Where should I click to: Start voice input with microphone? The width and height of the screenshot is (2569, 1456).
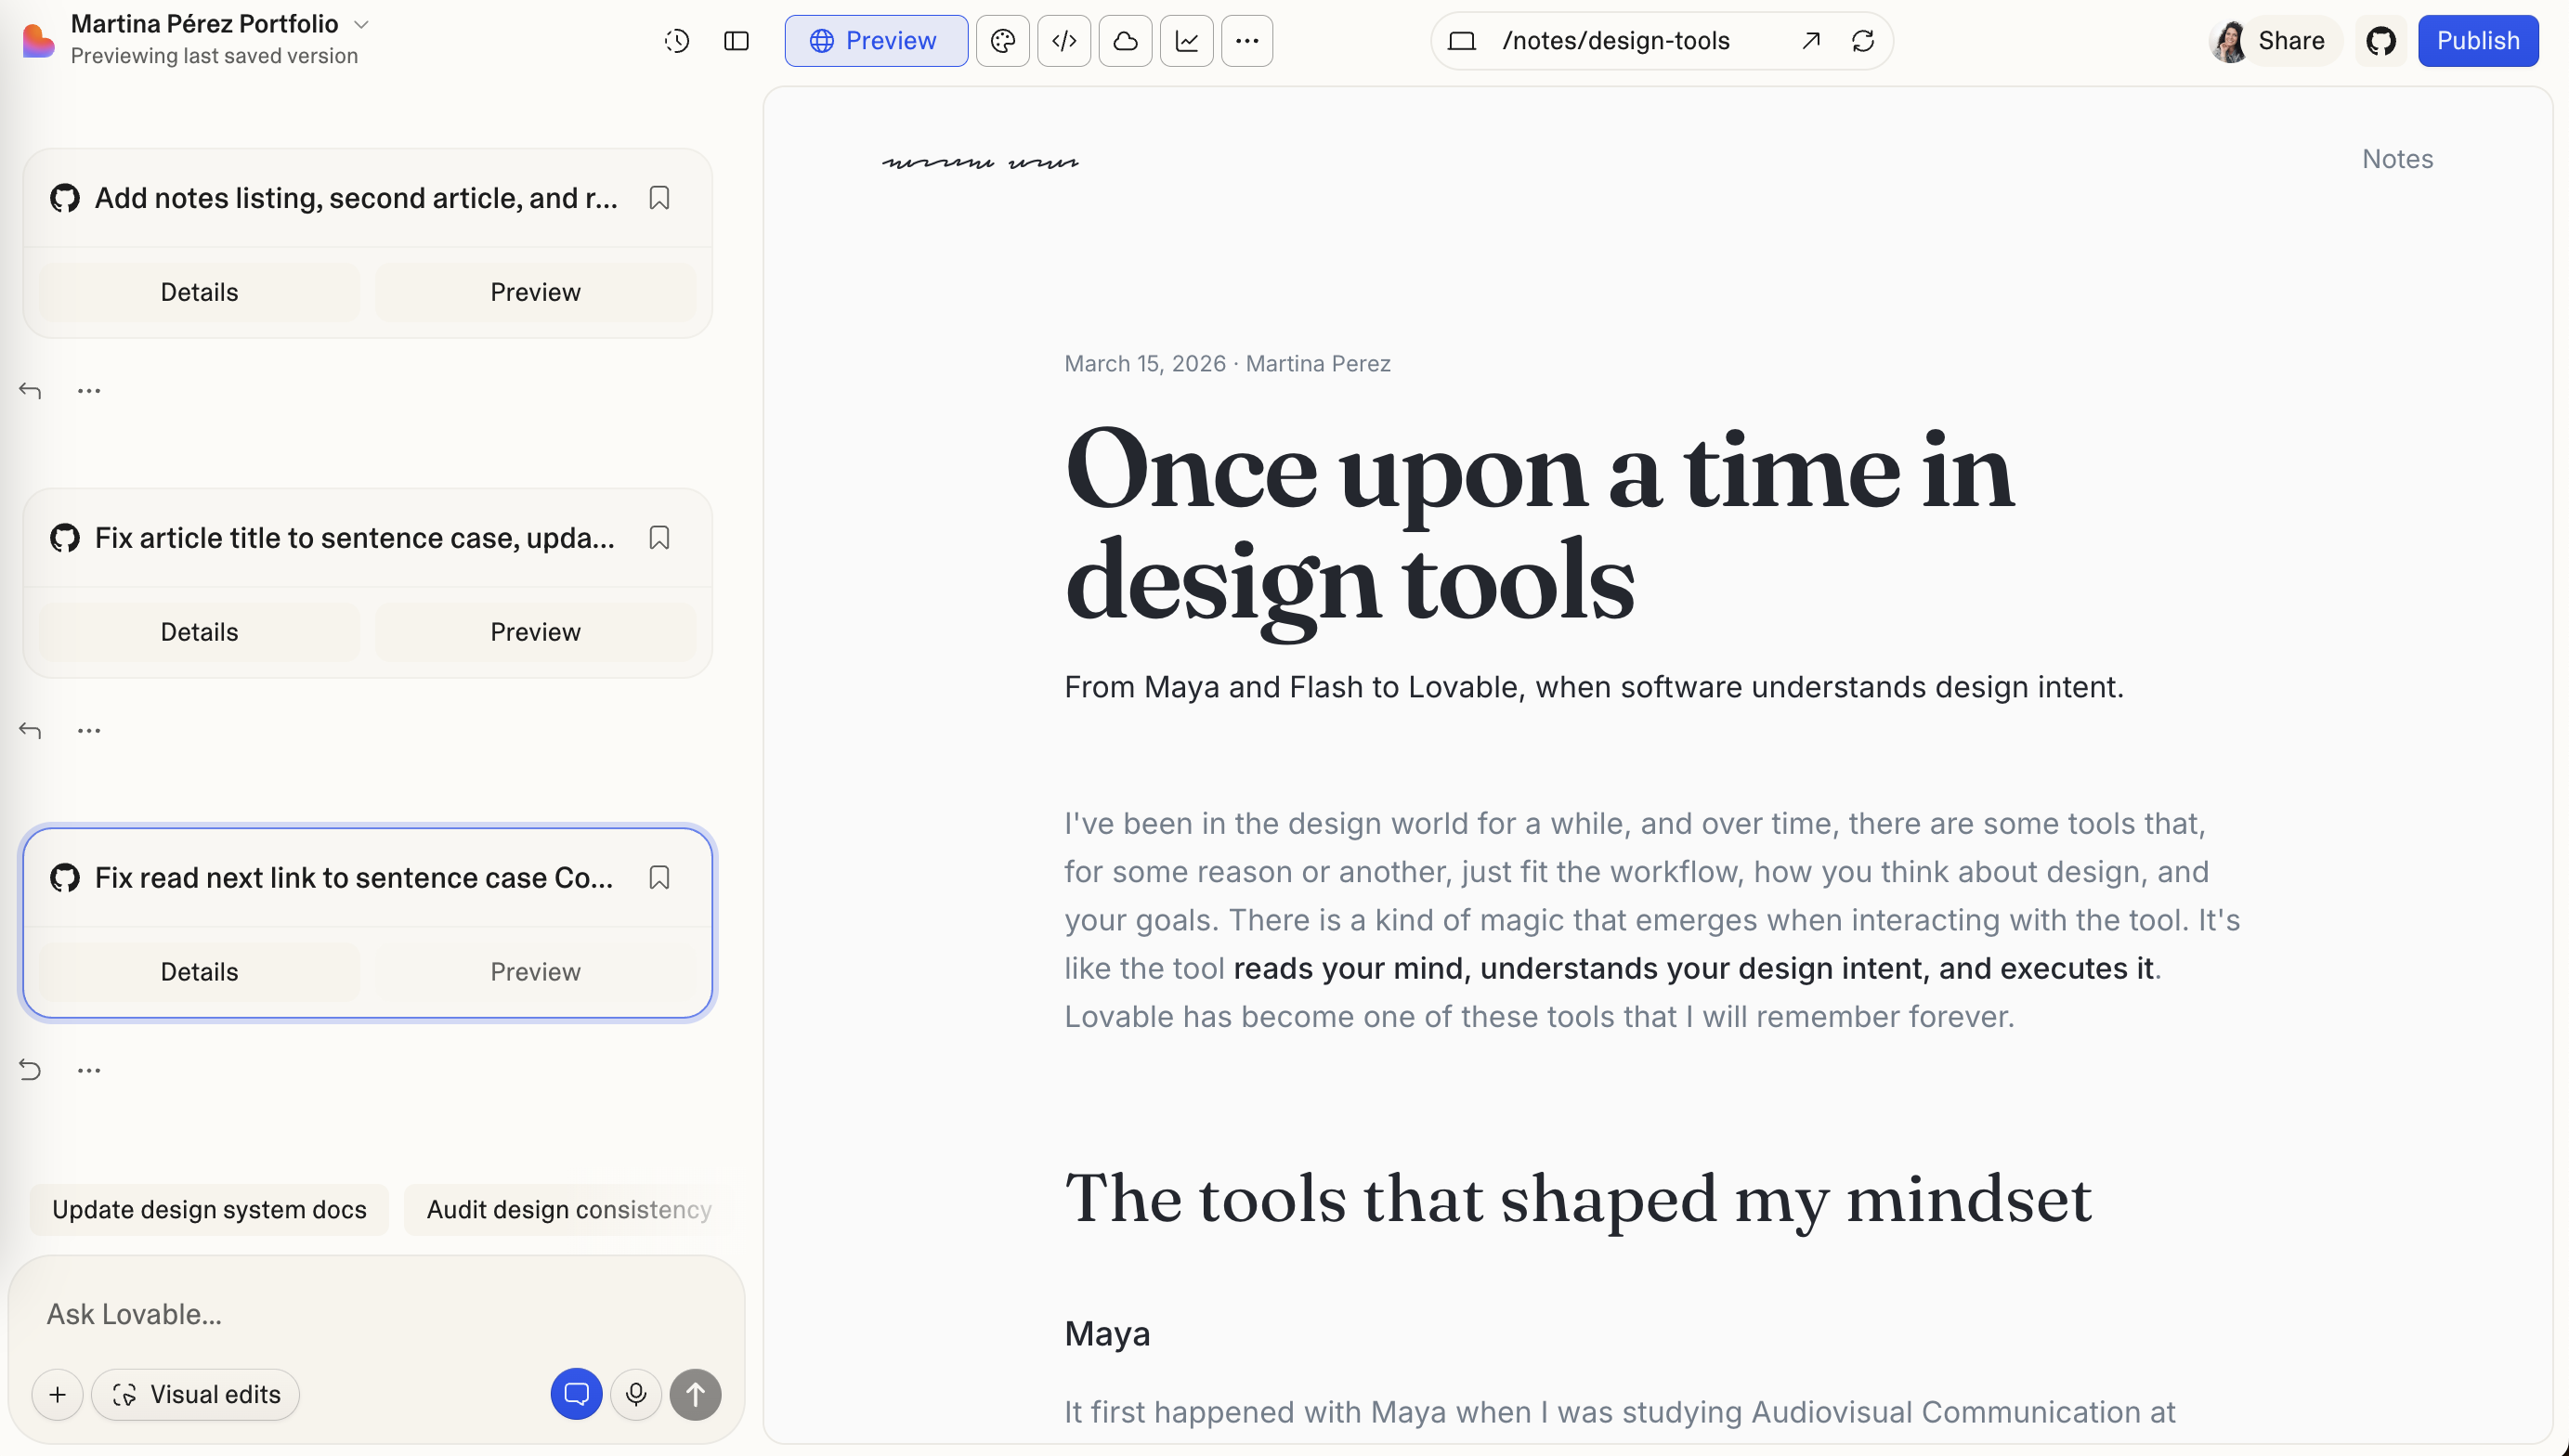pos(636,1395)
